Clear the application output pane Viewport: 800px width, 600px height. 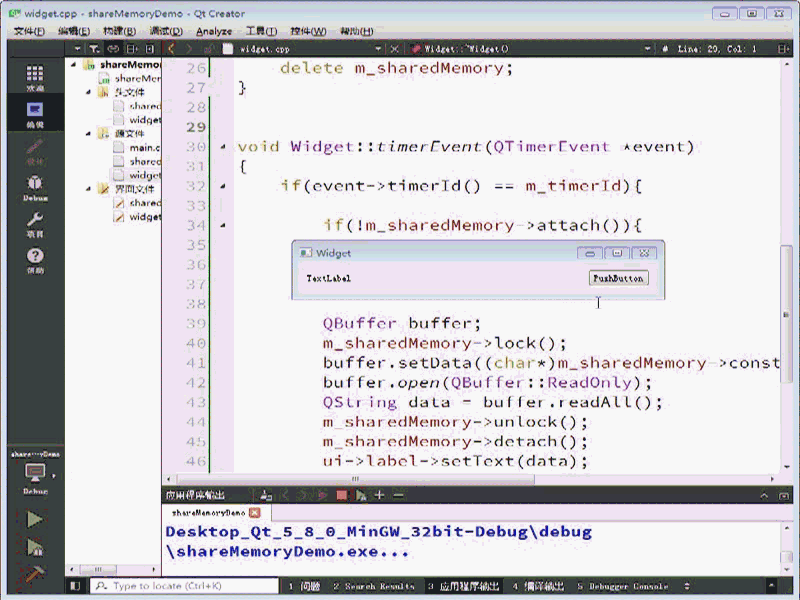tap(265, 495)
